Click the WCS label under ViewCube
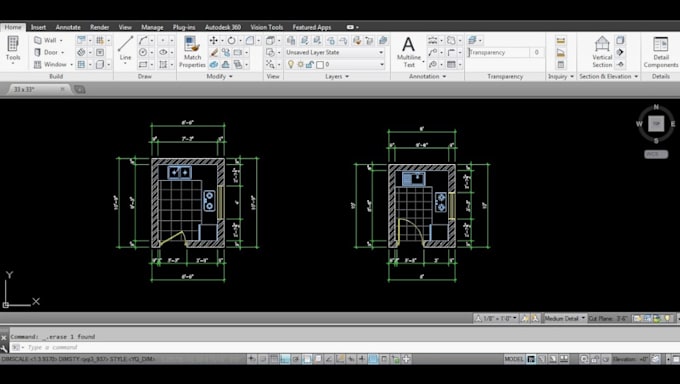This screenshot has height=384, width=680. point(656,154)
